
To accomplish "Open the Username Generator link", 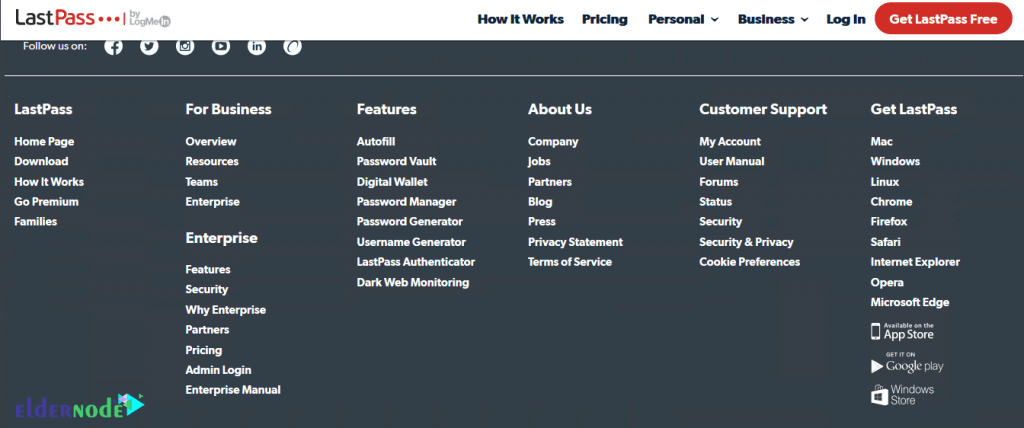I will coord(411,242).
